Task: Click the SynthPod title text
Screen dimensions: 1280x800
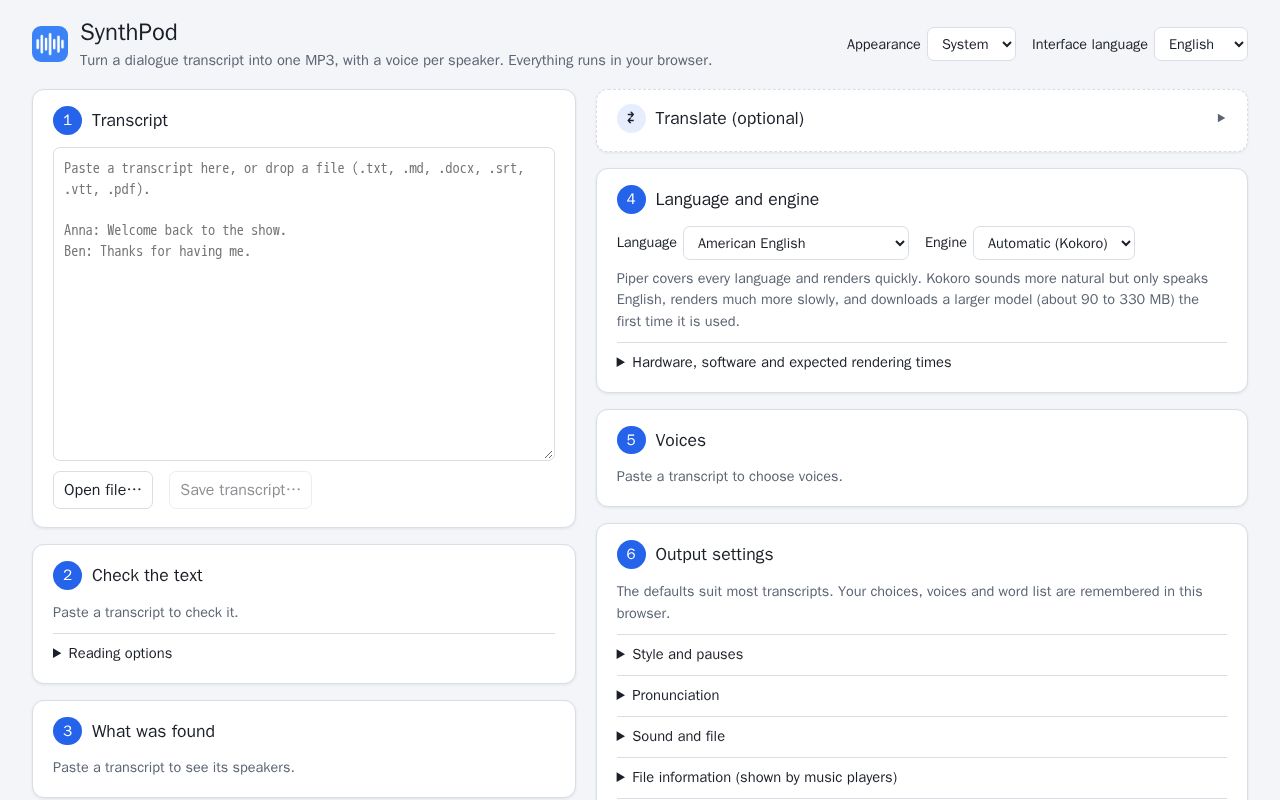Action: 129,32
